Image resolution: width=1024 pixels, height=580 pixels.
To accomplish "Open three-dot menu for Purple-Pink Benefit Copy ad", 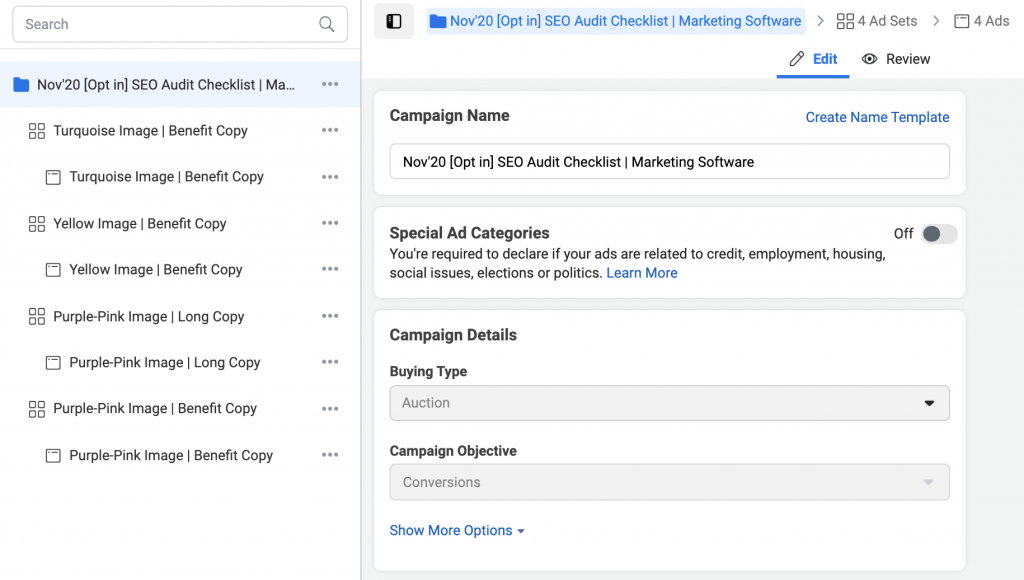I will coord(330,455).
